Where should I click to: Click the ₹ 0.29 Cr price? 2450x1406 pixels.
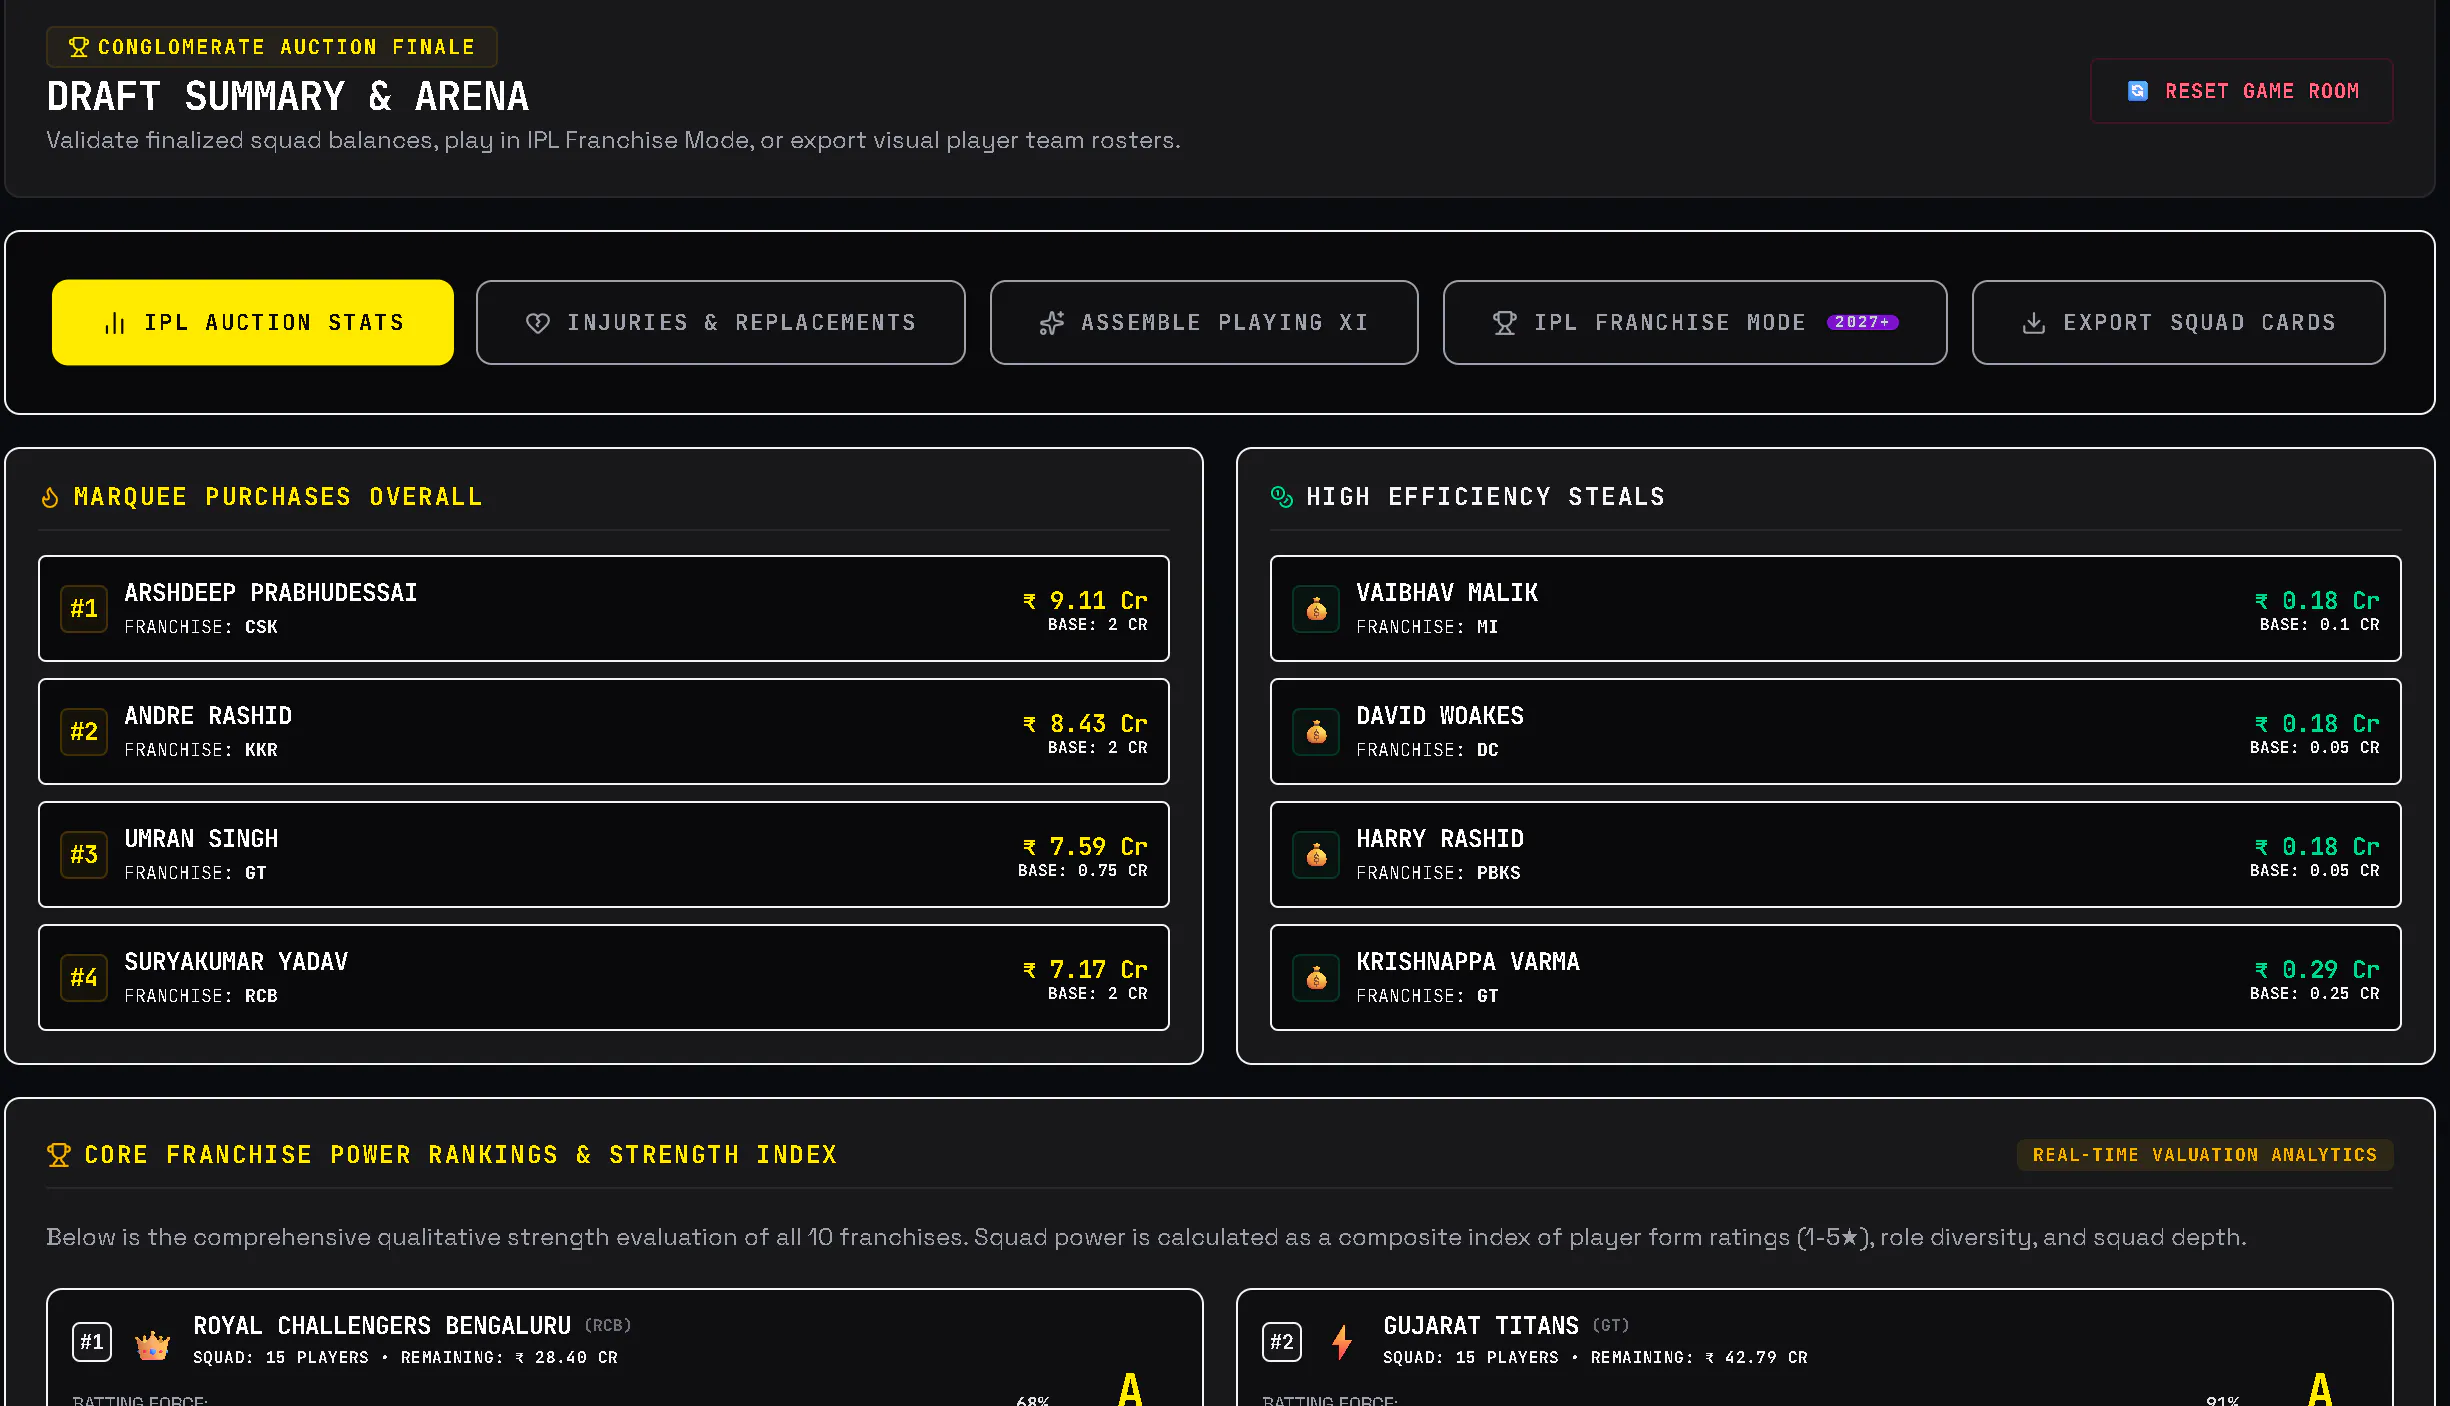point(2317,970)
